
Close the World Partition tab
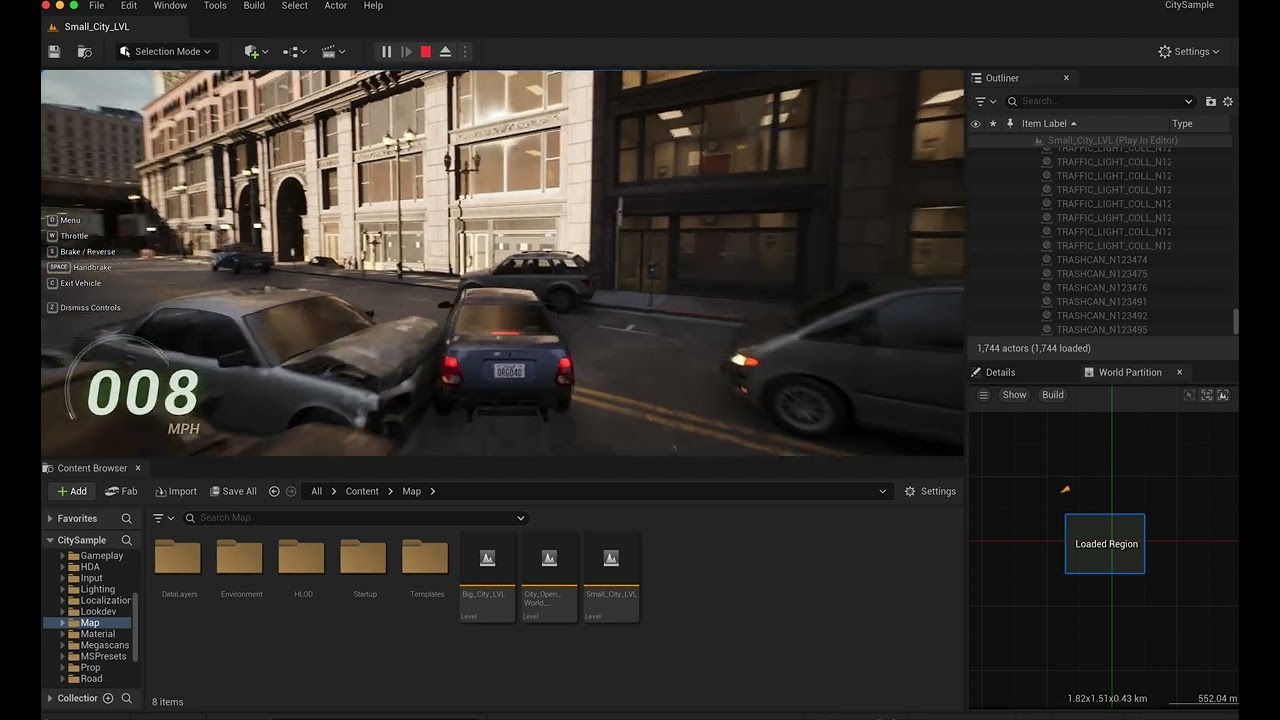pos(1179,372)
